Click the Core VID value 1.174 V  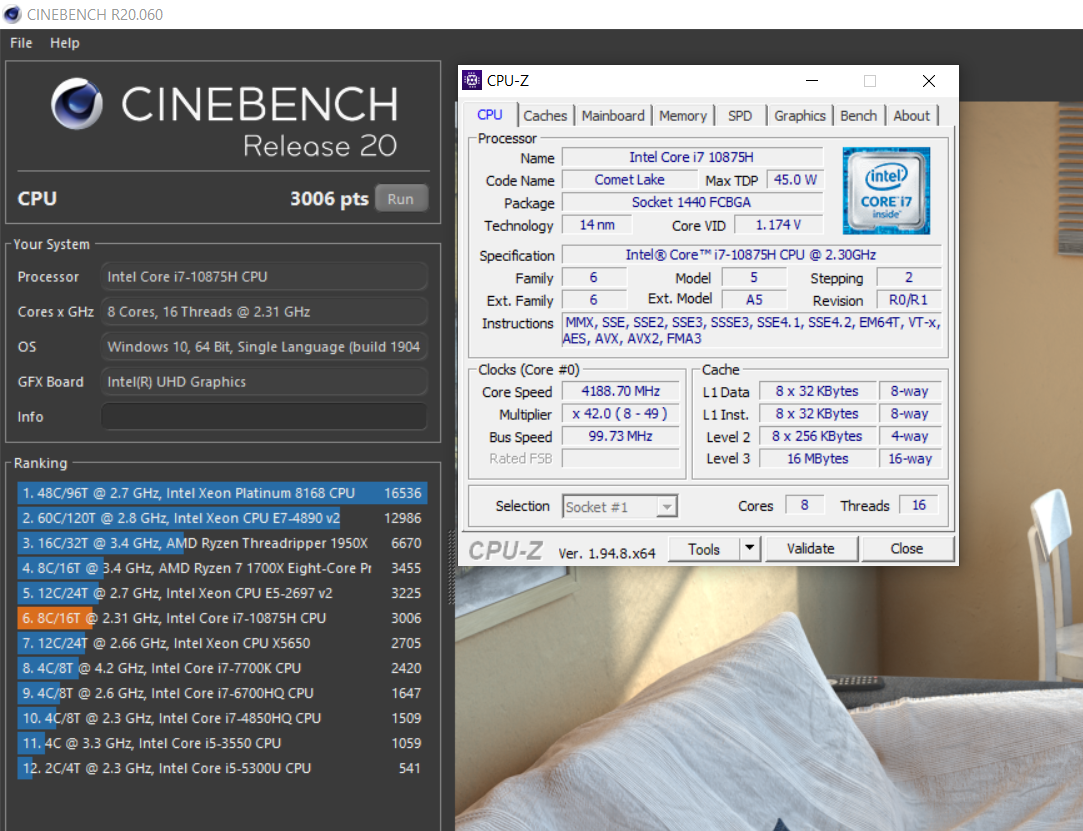pyautogui.click(x=778, y=225)
